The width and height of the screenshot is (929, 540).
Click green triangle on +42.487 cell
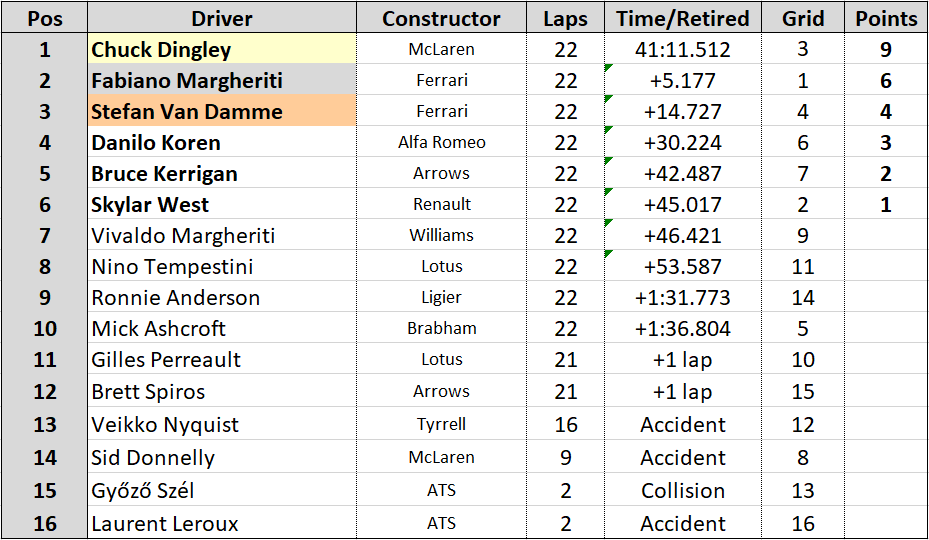(x=608, y=161)
